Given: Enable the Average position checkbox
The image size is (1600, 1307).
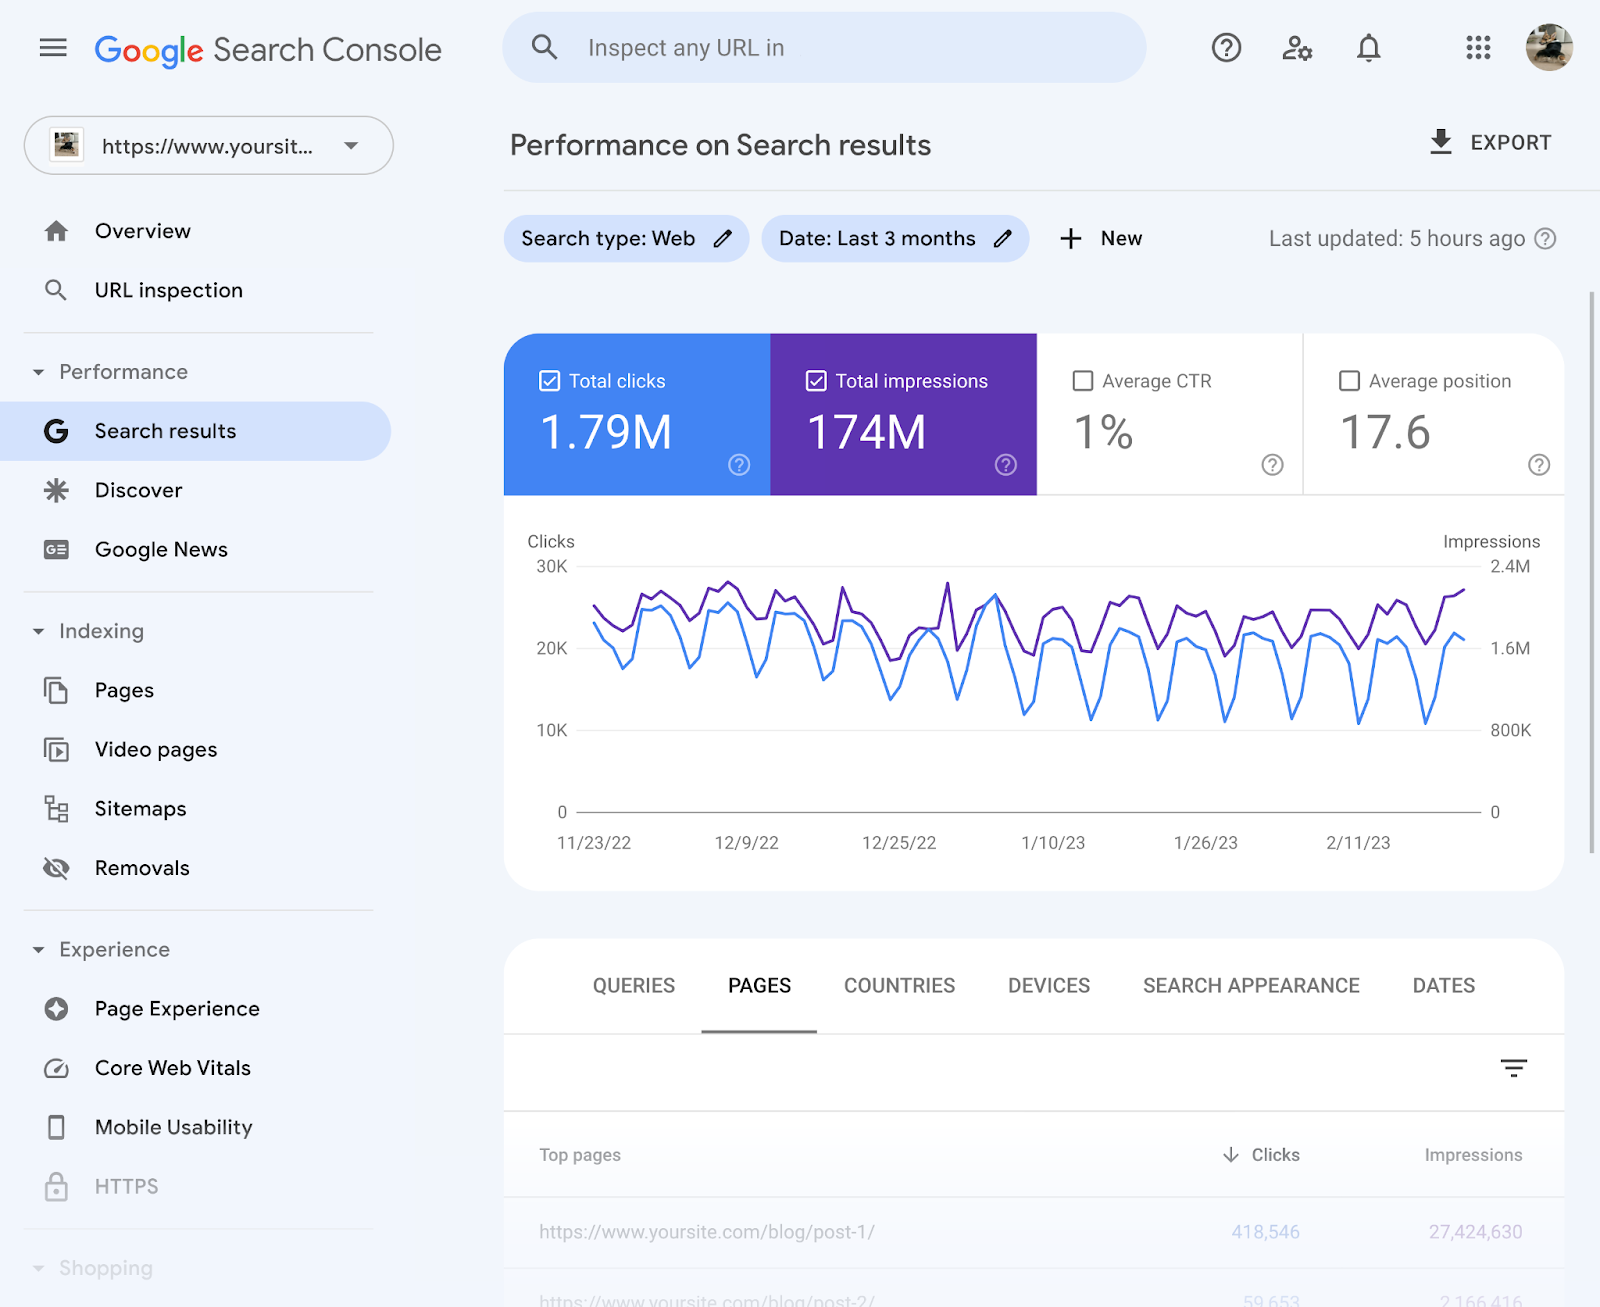Looking at the screenshot, I should (x=1349, y=381).
